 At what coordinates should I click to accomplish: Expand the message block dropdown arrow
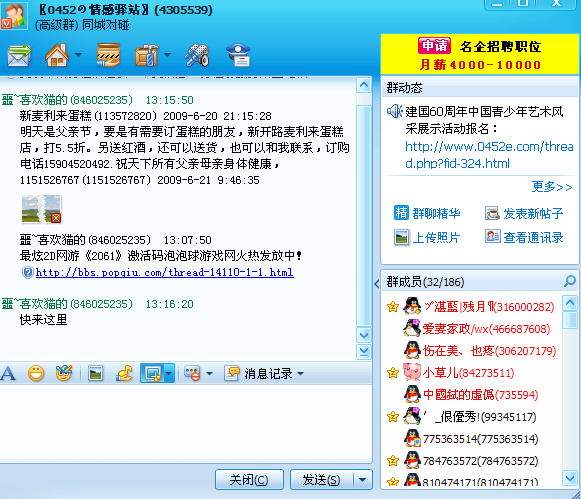209,373
